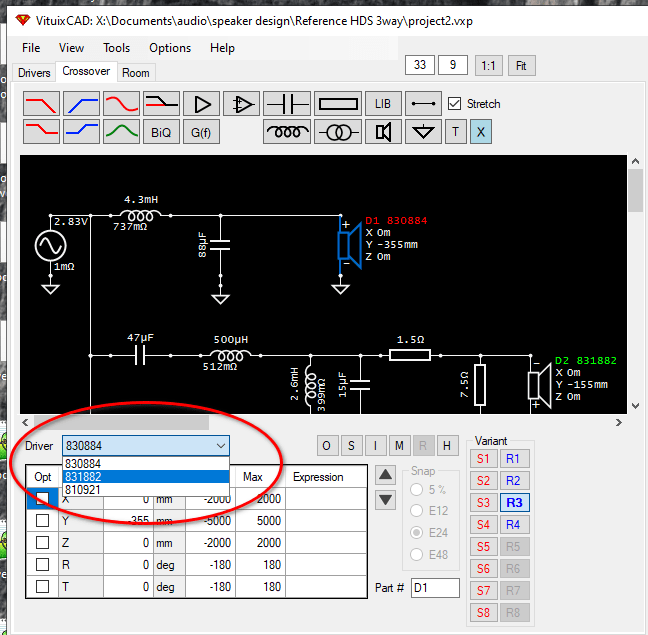Select the blue high-shelf filter icon

(x=81, y=132)
